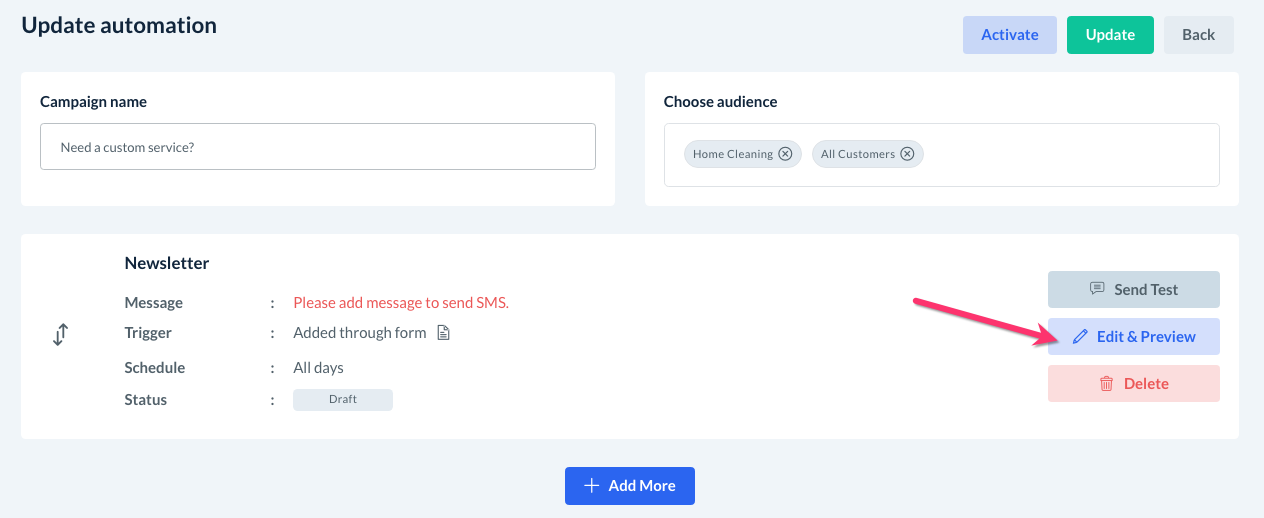The image size is (1264, 518).
Task: Click the 'All days' schedule value
Action: tap(318, 368)
